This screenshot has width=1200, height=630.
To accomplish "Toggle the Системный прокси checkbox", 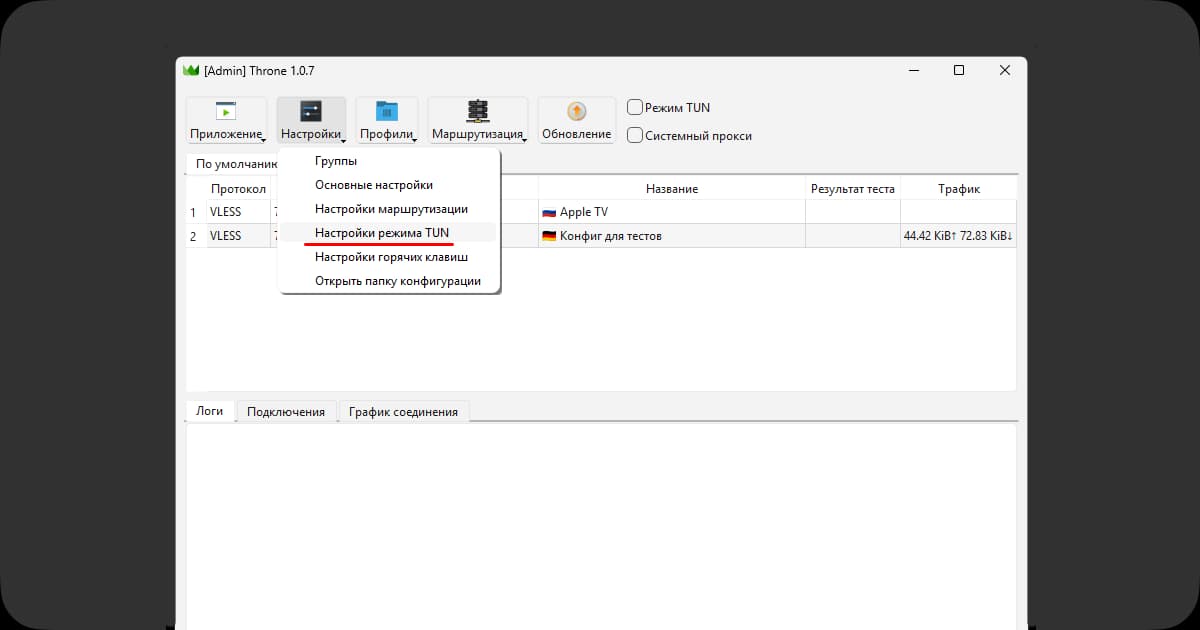I will tap(635, 135).
